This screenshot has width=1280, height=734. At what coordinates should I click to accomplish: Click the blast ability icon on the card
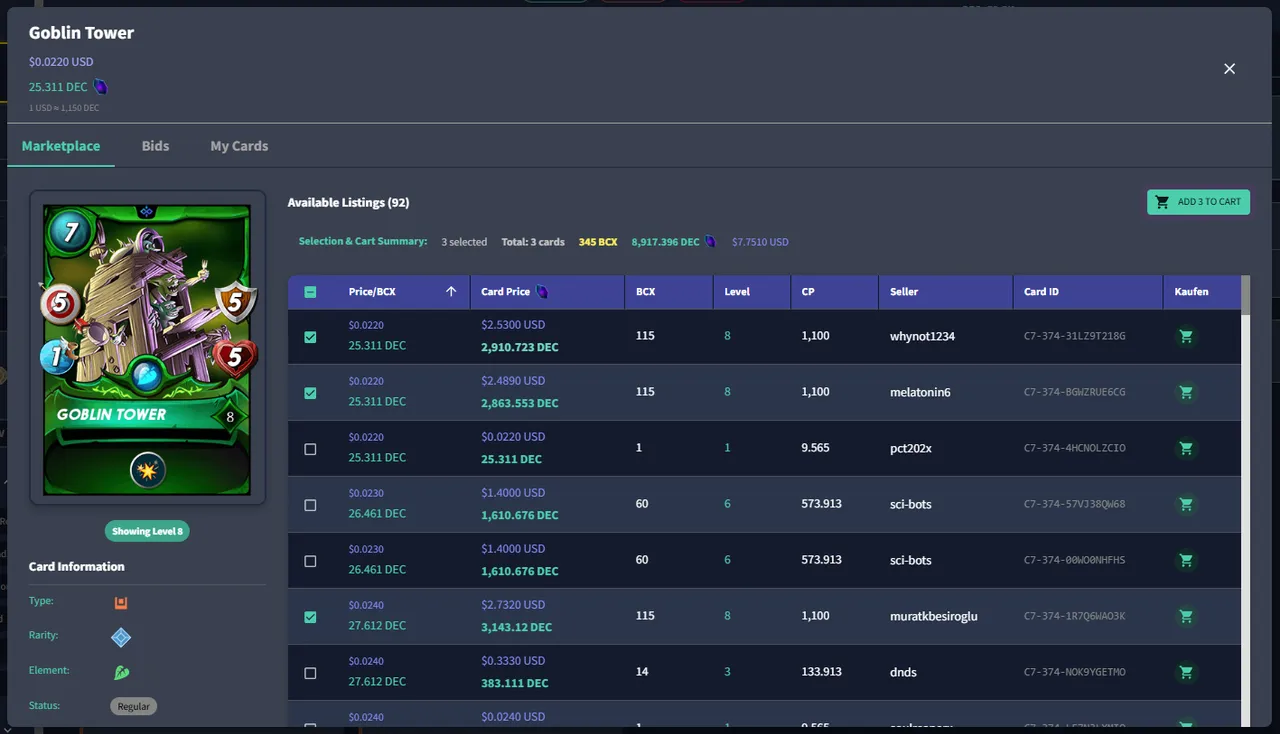[x=147, y=471]
